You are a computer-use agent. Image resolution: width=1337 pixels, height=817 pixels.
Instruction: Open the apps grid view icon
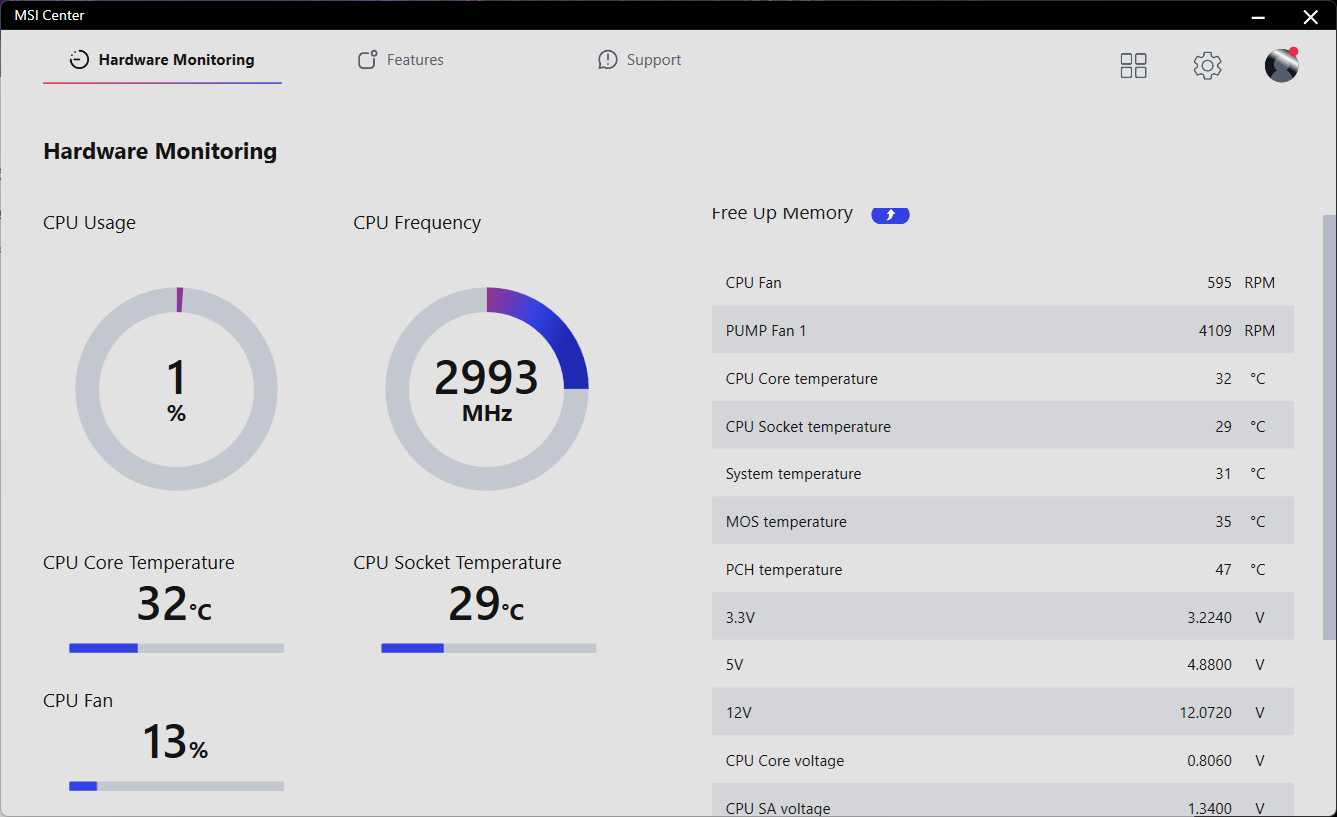pos(1133,66)
